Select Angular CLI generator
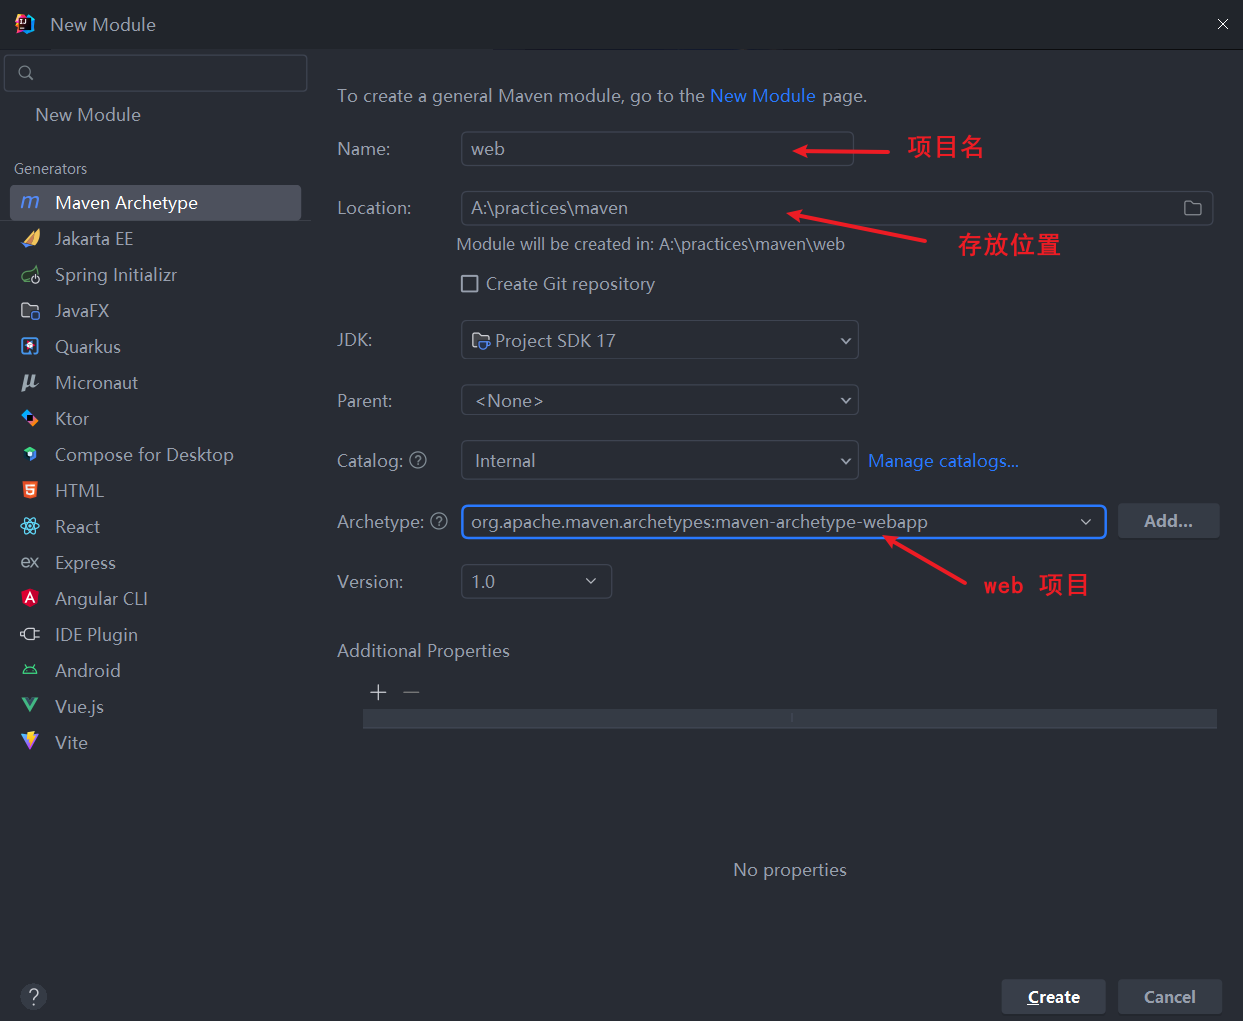 pos(155,599)
